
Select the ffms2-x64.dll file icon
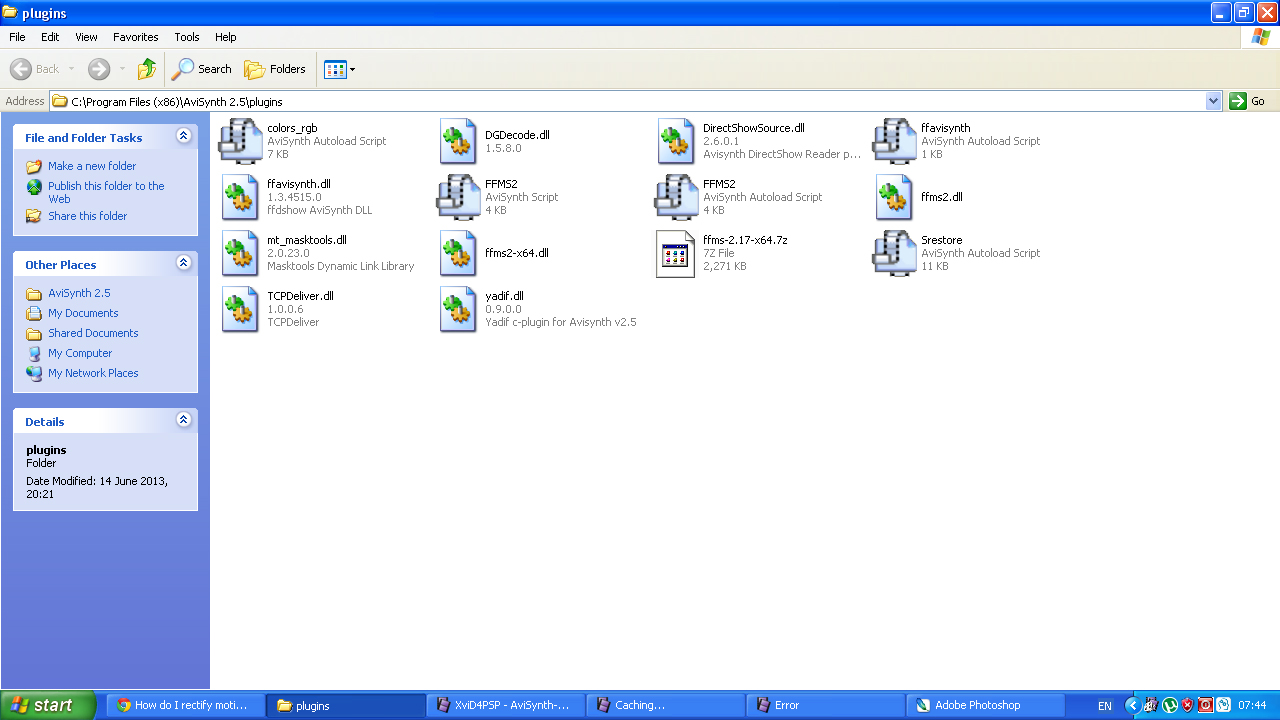click(458, 253)
